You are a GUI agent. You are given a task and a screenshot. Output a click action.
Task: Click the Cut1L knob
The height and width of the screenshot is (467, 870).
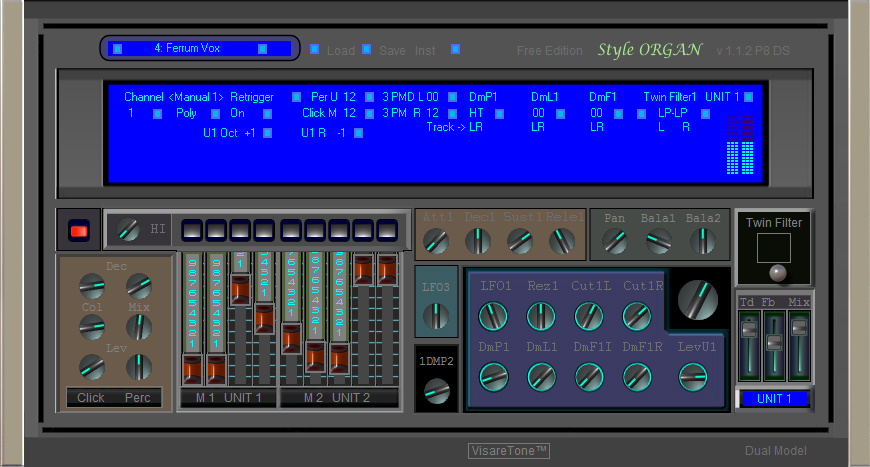(x=589, y=316)
